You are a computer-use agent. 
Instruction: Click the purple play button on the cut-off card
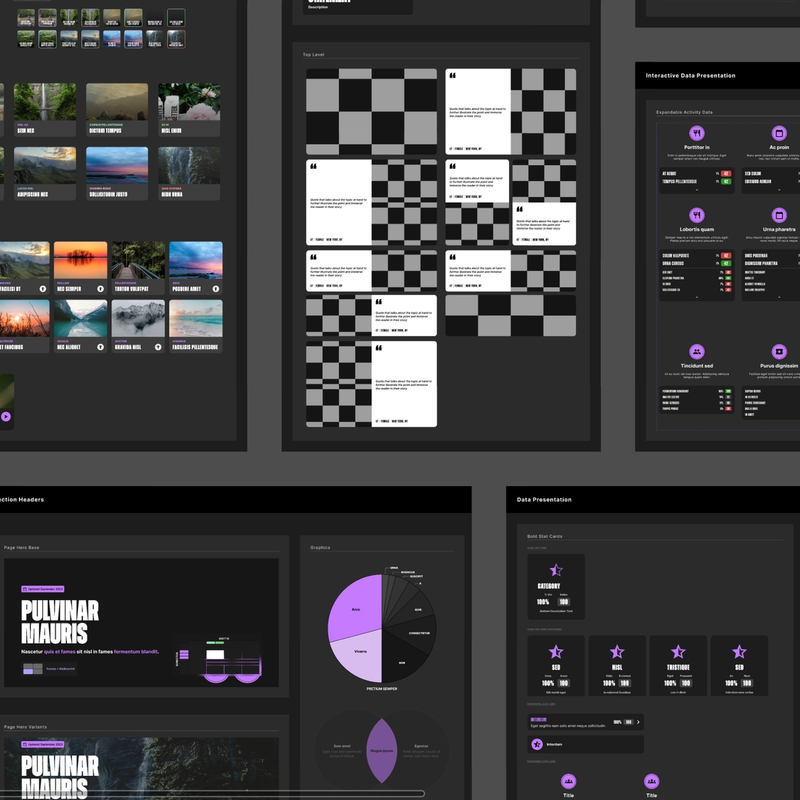click(x=6, y=416)
